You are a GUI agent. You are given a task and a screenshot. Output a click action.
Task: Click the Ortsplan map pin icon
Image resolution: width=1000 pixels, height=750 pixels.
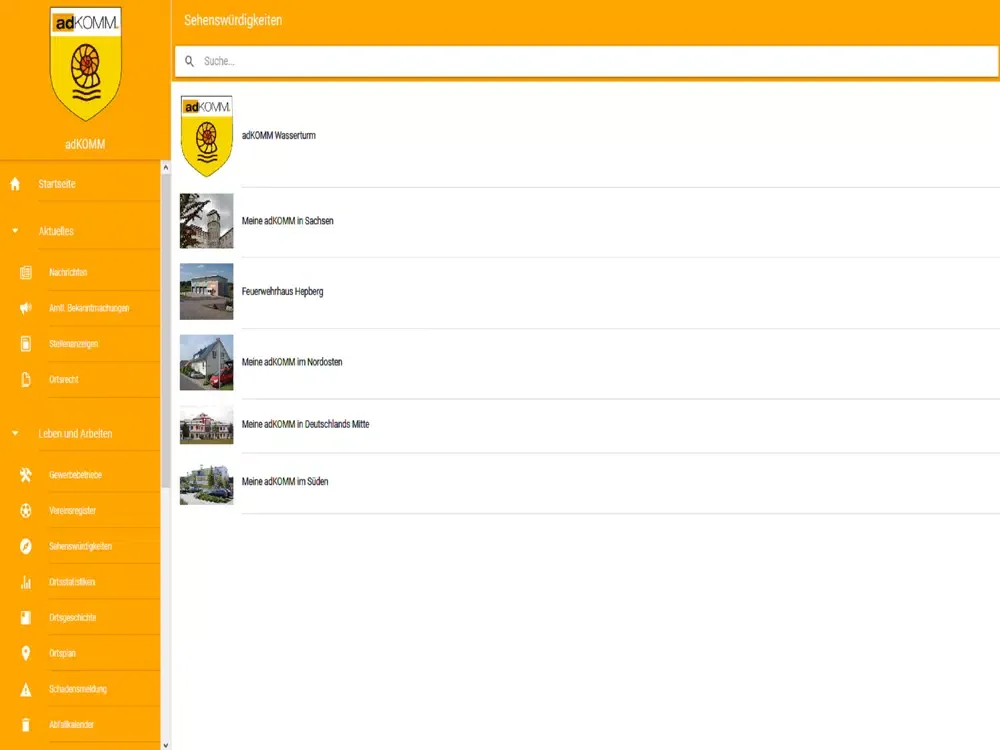[x=26, y=654]
